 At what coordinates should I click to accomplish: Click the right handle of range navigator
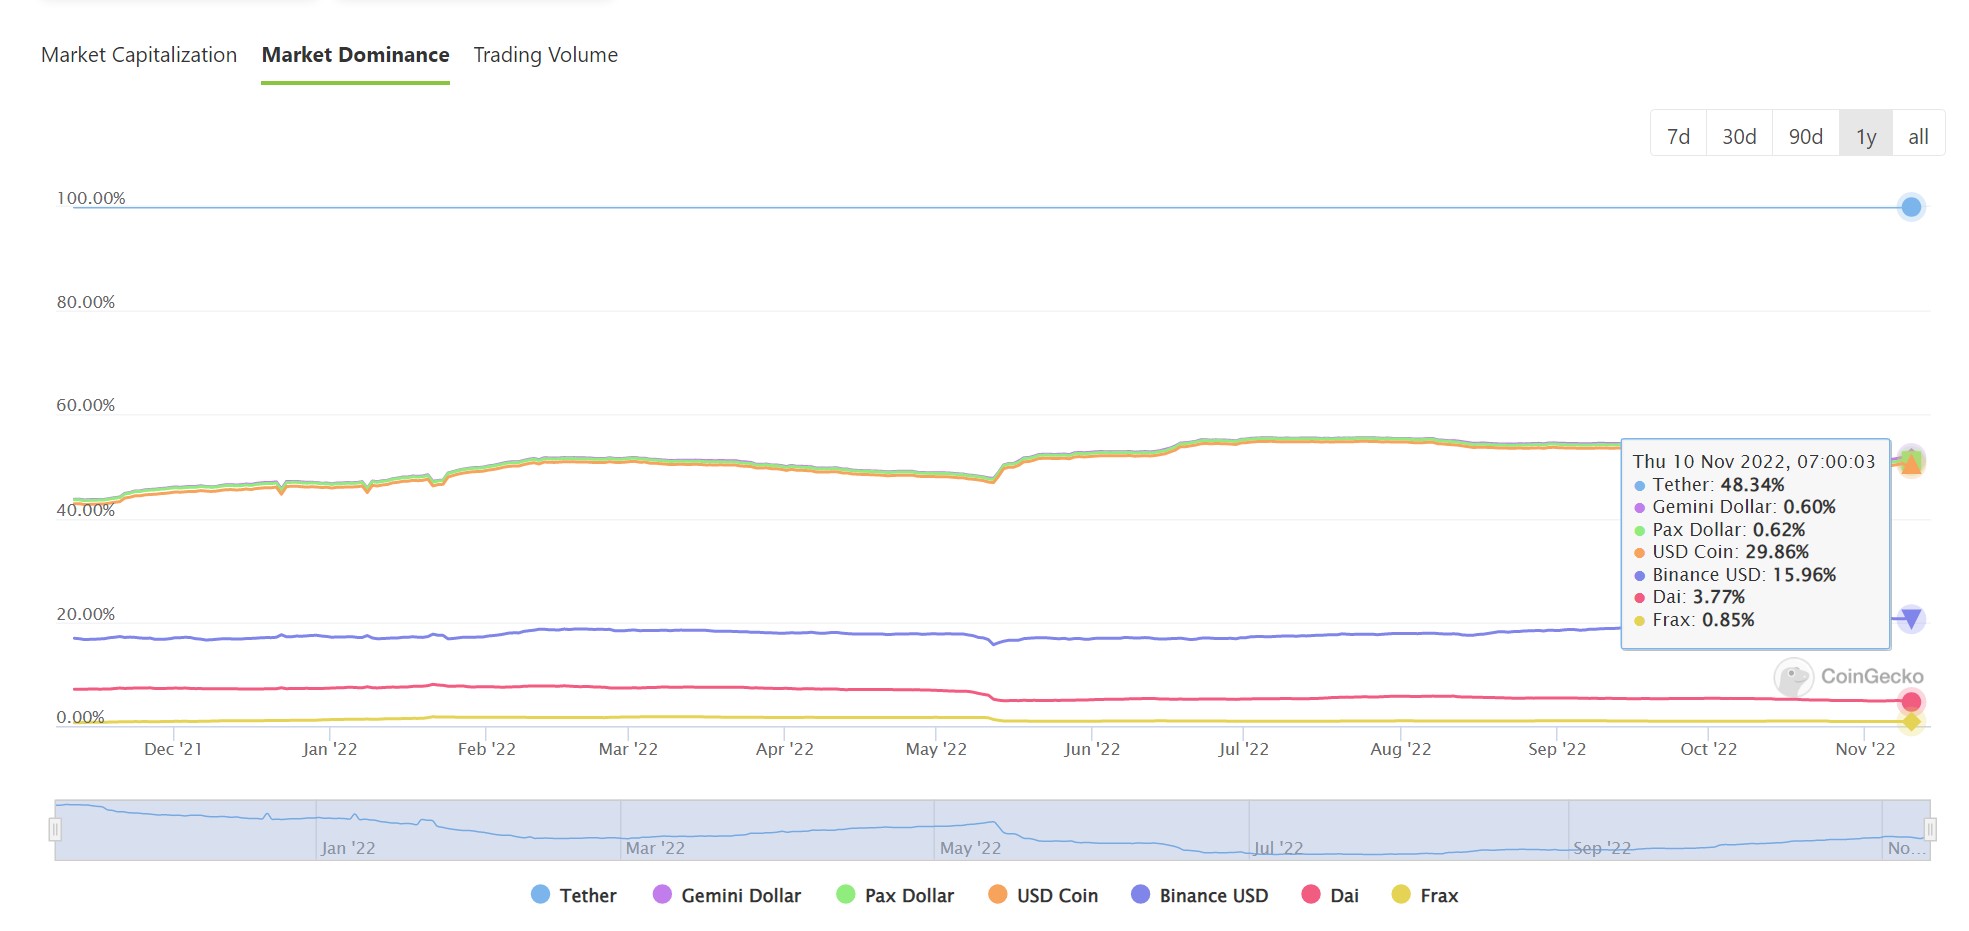click(1930, 829)
